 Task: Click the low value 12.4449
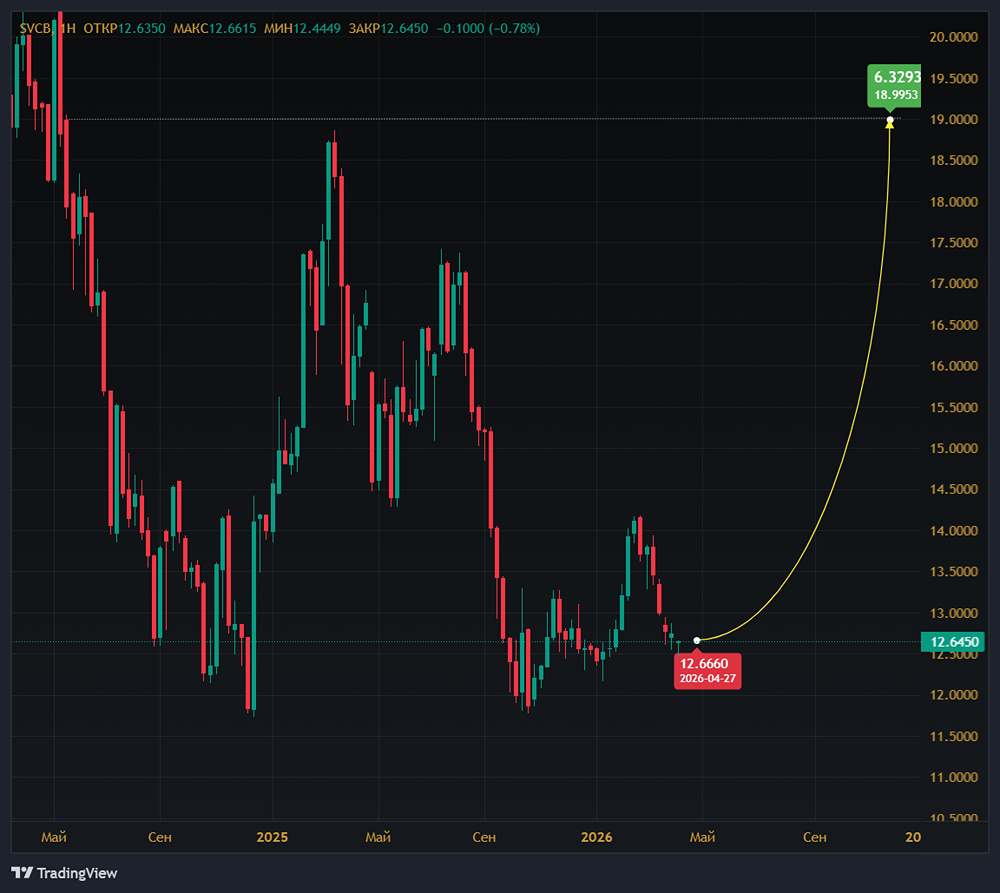coord(317,29)
